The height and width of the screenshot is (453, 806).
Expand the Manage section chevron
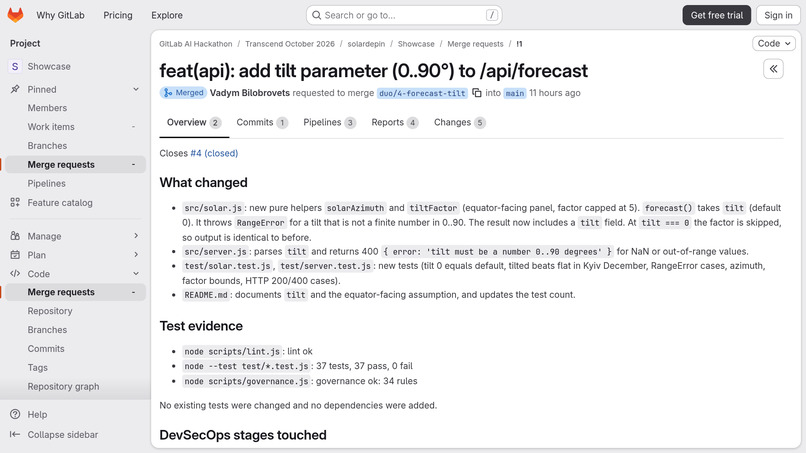(x=136, y=235)
